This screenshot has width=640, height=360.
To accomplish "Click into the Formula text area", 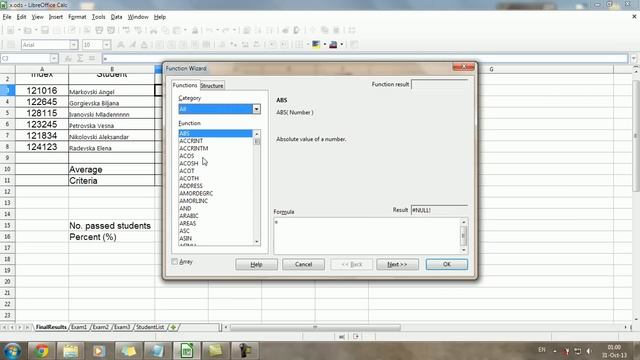I will 367,236.
